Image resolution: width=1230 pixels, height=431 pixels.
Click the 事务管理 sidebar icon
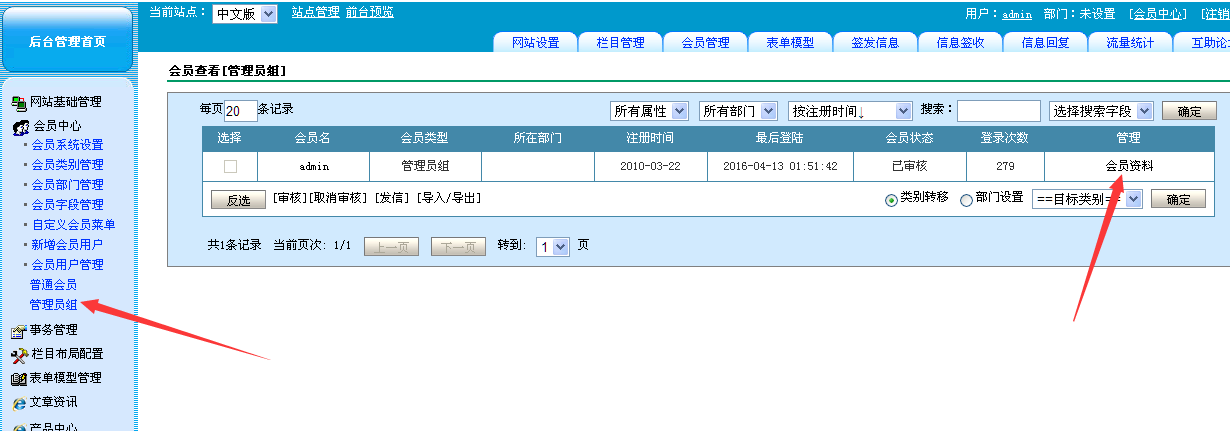[x=18, y=331]
